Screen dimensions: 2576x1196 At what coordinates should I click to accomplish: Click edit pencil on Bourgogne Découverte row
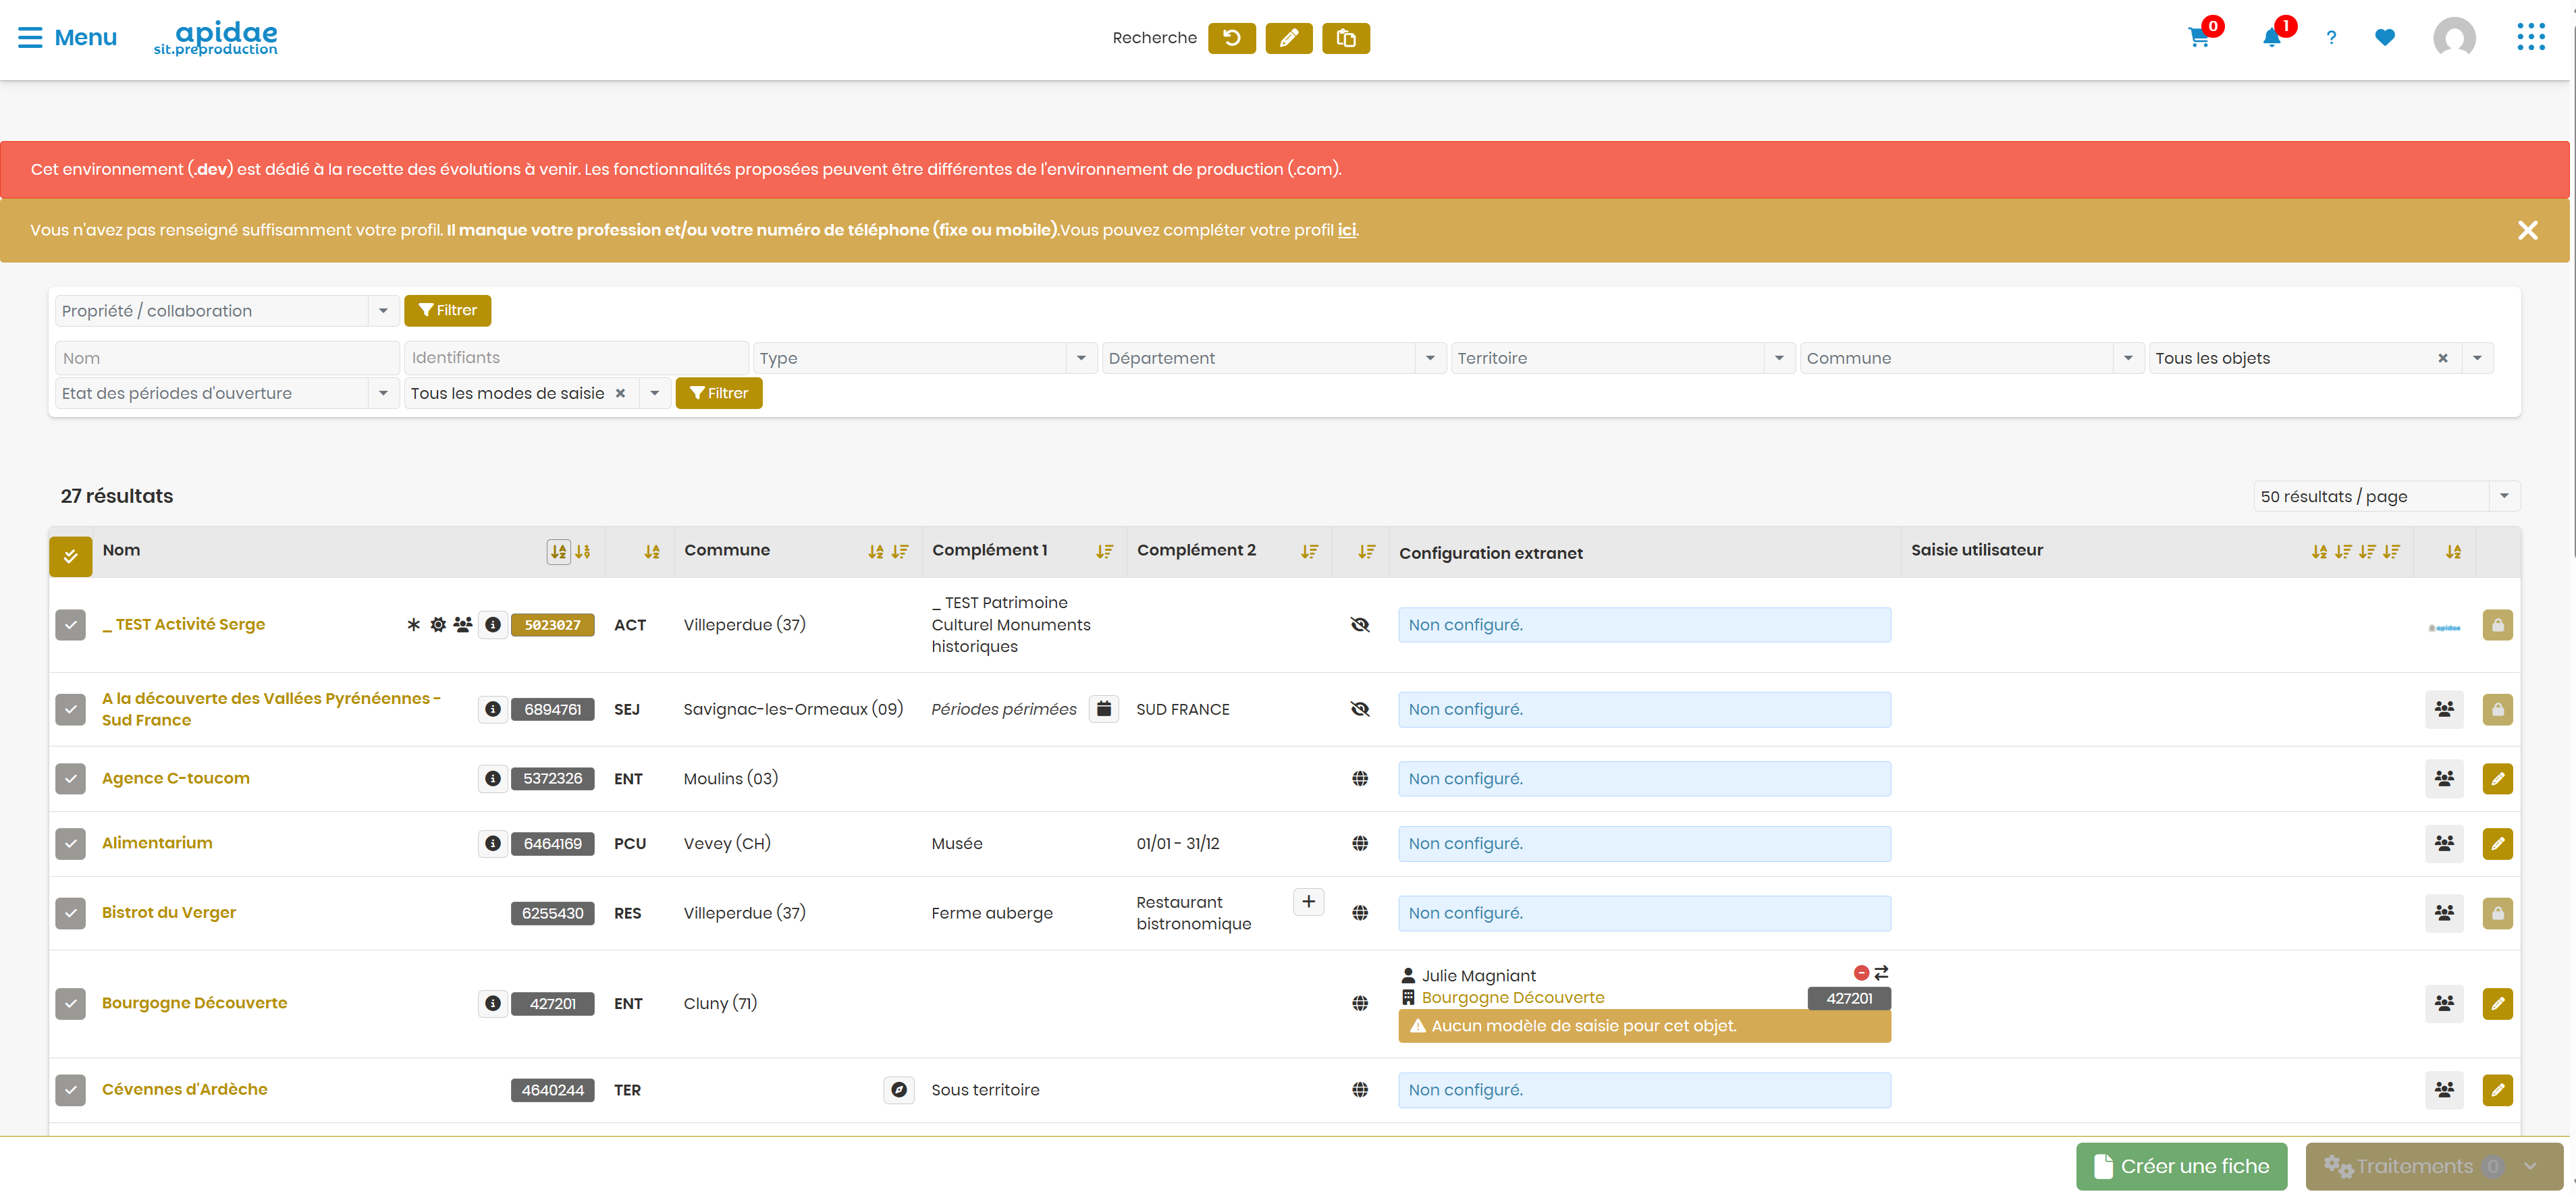[x=2497, y=1003]
